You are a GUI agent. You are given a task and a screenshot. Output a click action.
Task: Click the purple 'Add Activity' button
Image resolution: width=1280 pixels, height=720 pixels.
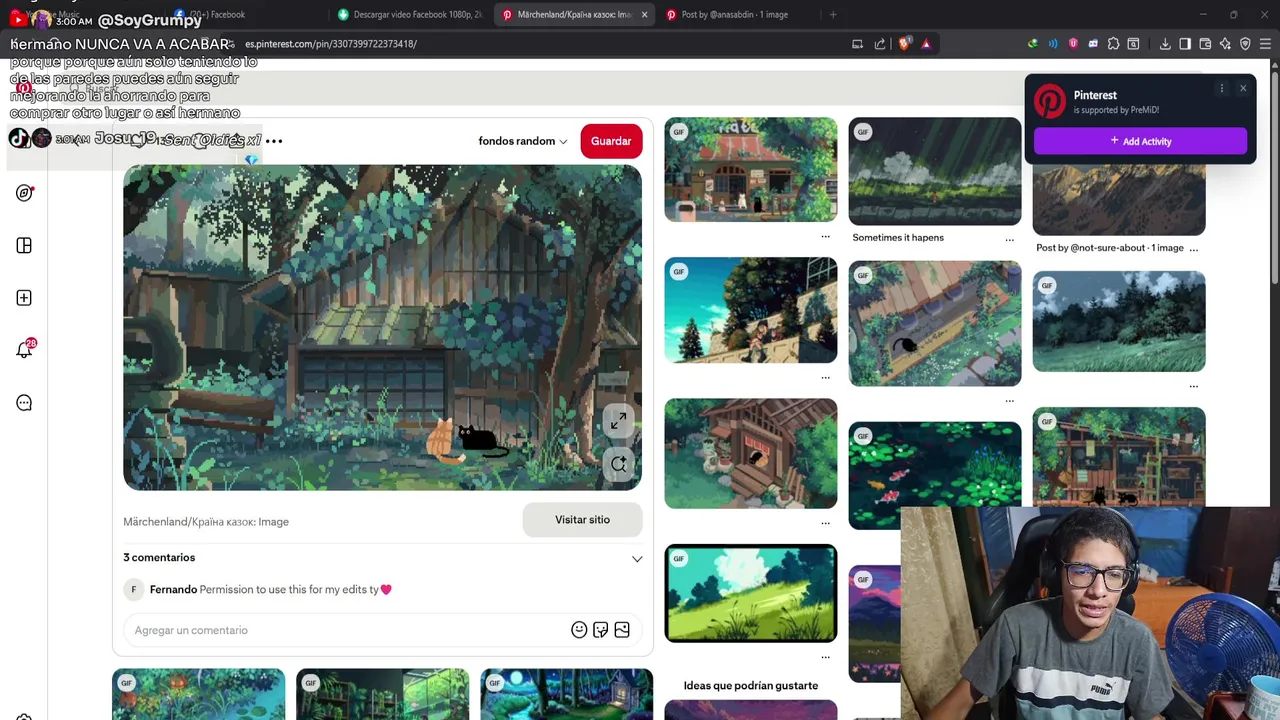pyautogui.click(x=1140, y=141)
